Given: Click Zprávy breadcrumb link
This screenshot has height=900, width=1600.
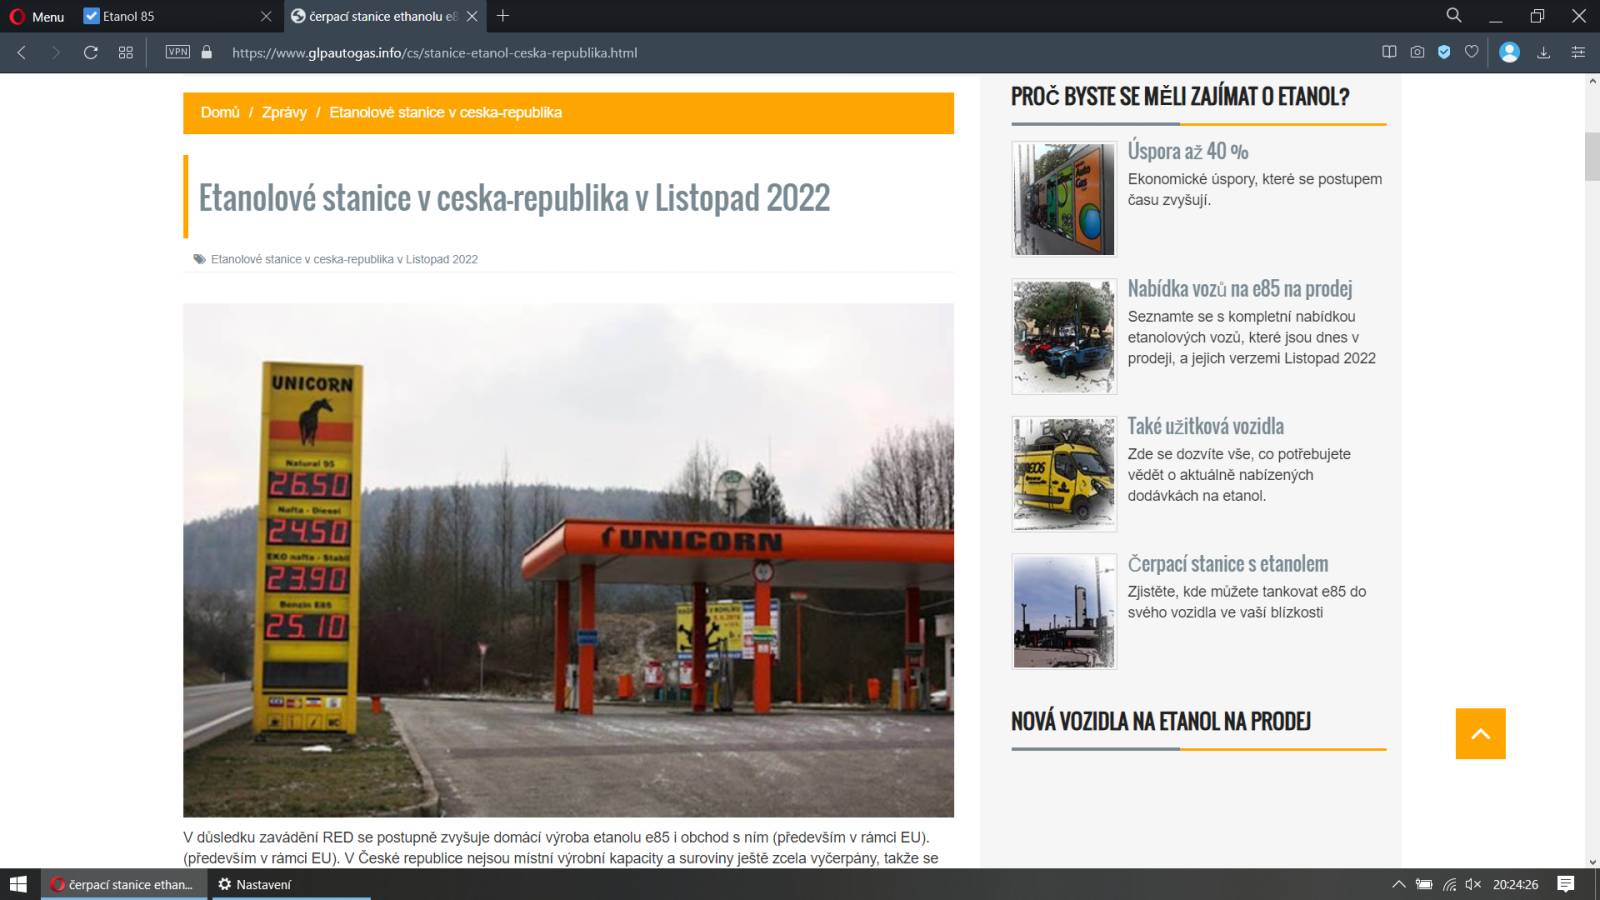Looking at the screenshot, I should click(x=284, y=112).
